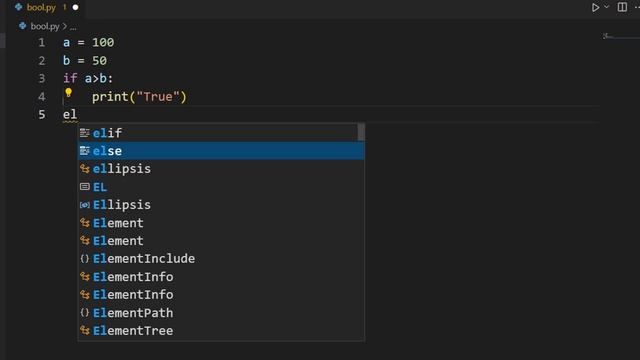Click the bool.py breadcrumb item

tap(45, 27)
